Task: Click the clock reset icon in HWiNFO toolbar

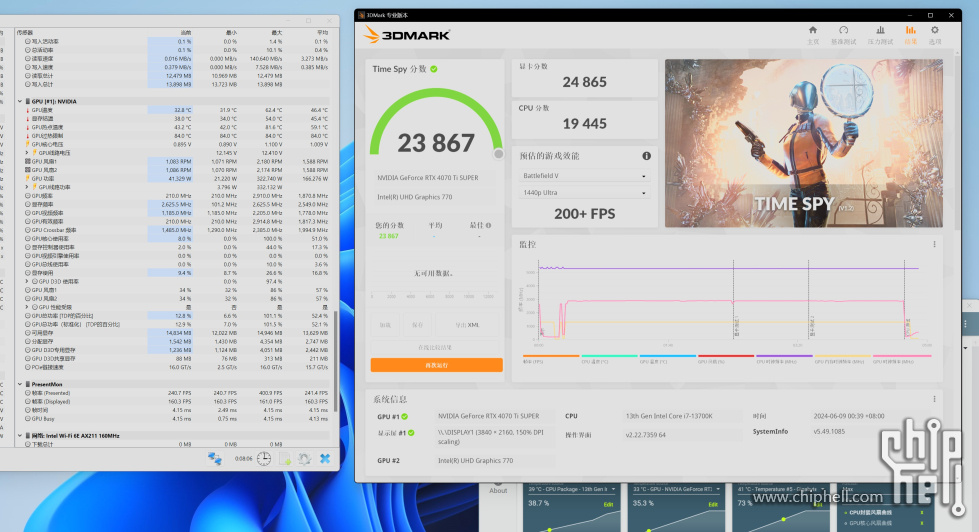Action: pyautogui.click(x=264, y=459)
